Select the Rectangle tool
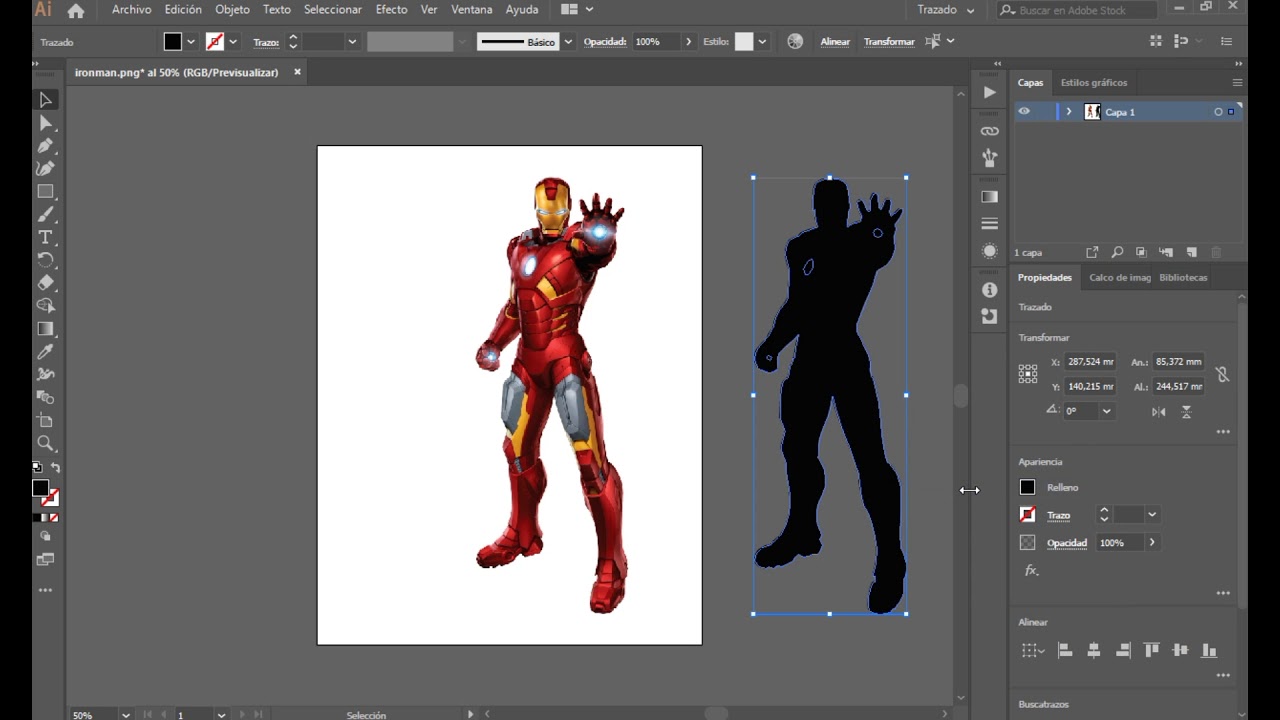 coord(45,192)
